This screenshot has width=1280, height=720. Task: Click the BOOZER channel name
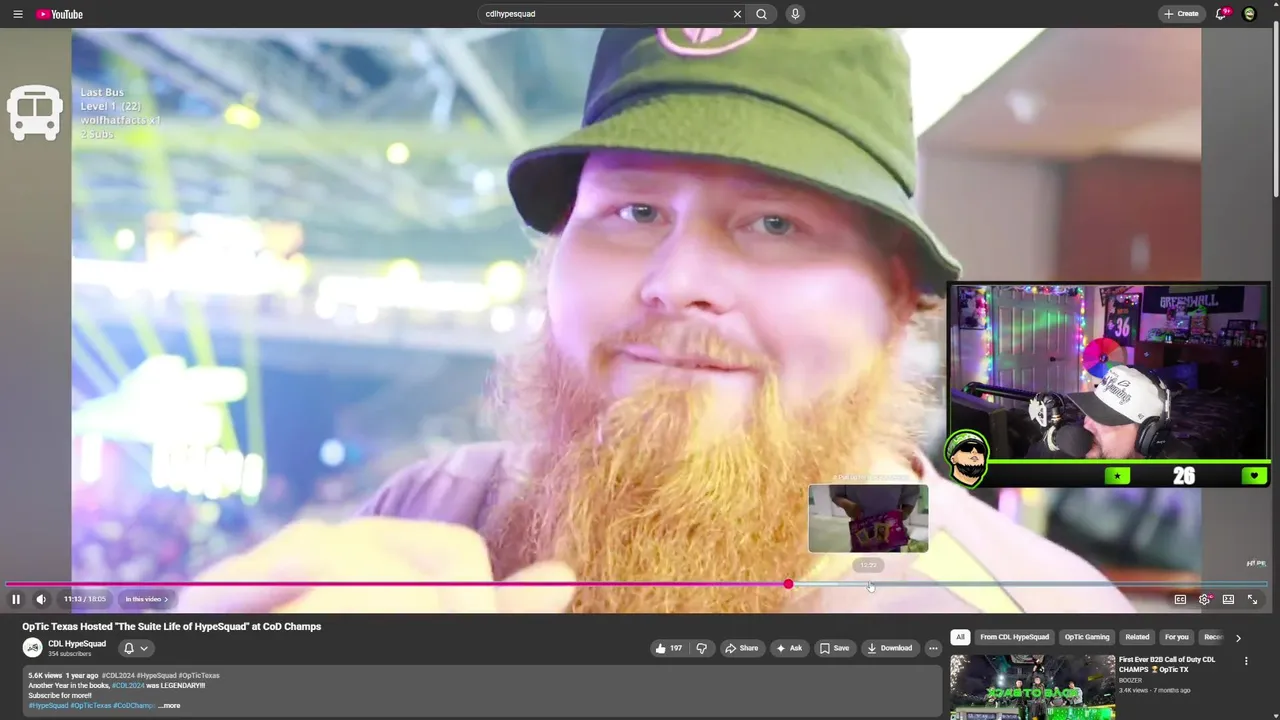click(x=1130, y=680)
